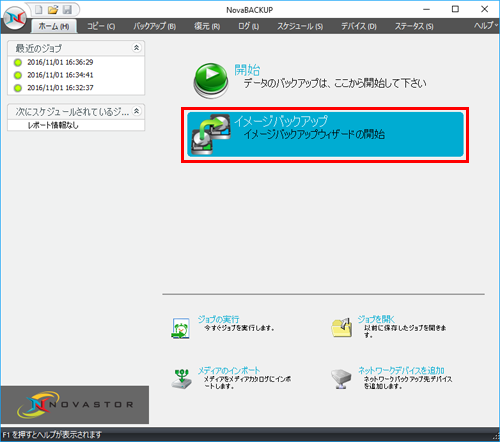Click the image backup disk drives icon
Viewport: 500px width, 442px height.
click(211, 134)
